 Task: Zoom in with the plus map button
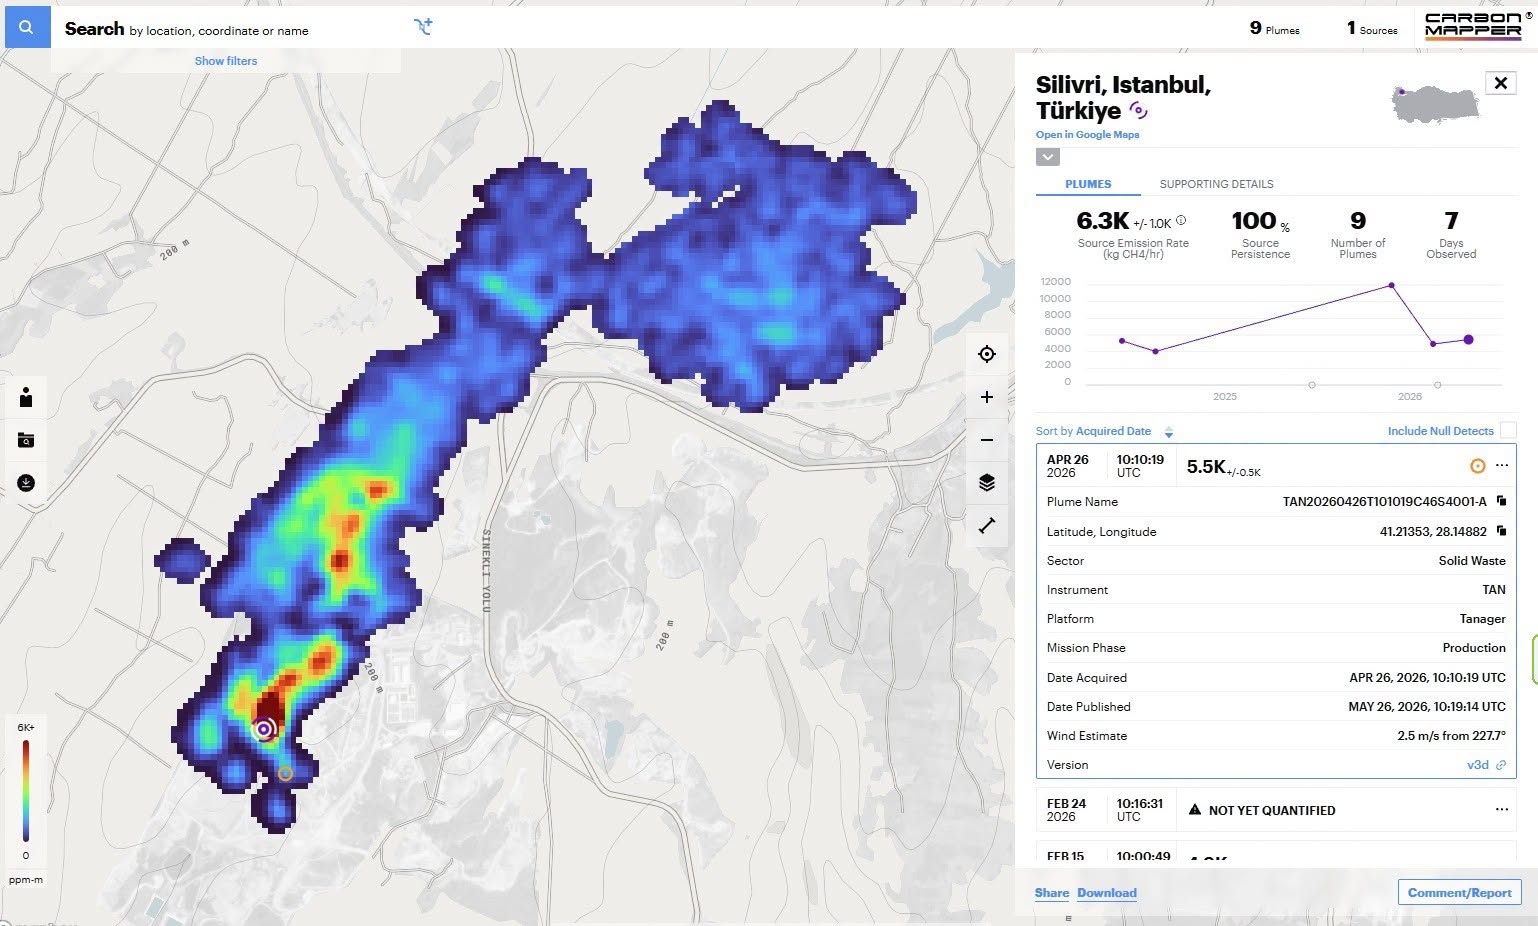(x=987, y=397)
